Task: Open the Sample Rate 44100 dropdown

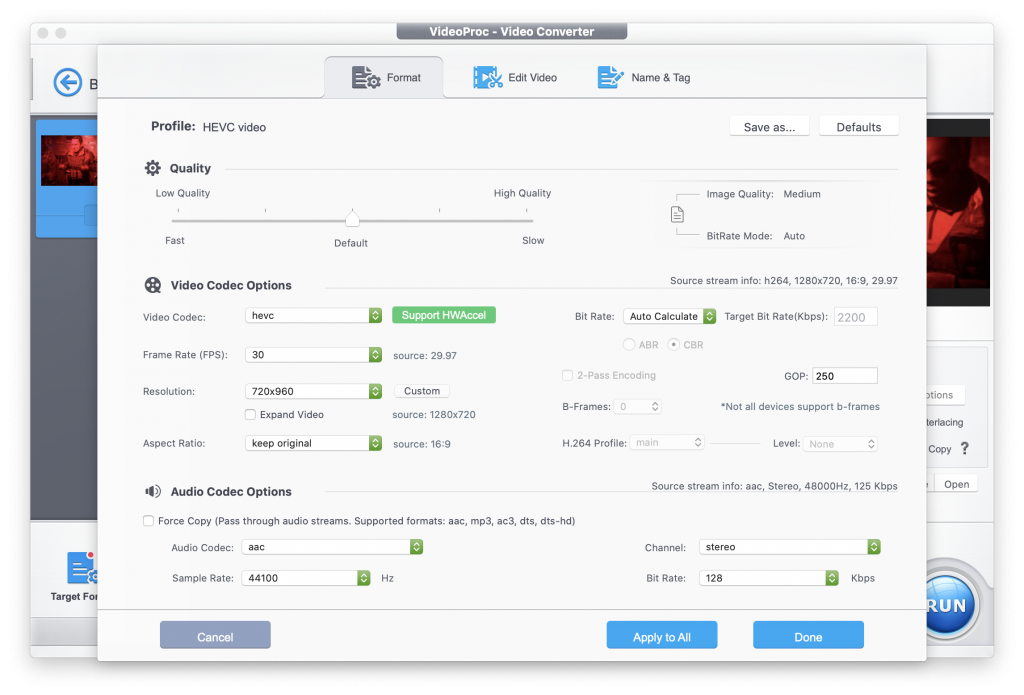Action: pos(306,578)
